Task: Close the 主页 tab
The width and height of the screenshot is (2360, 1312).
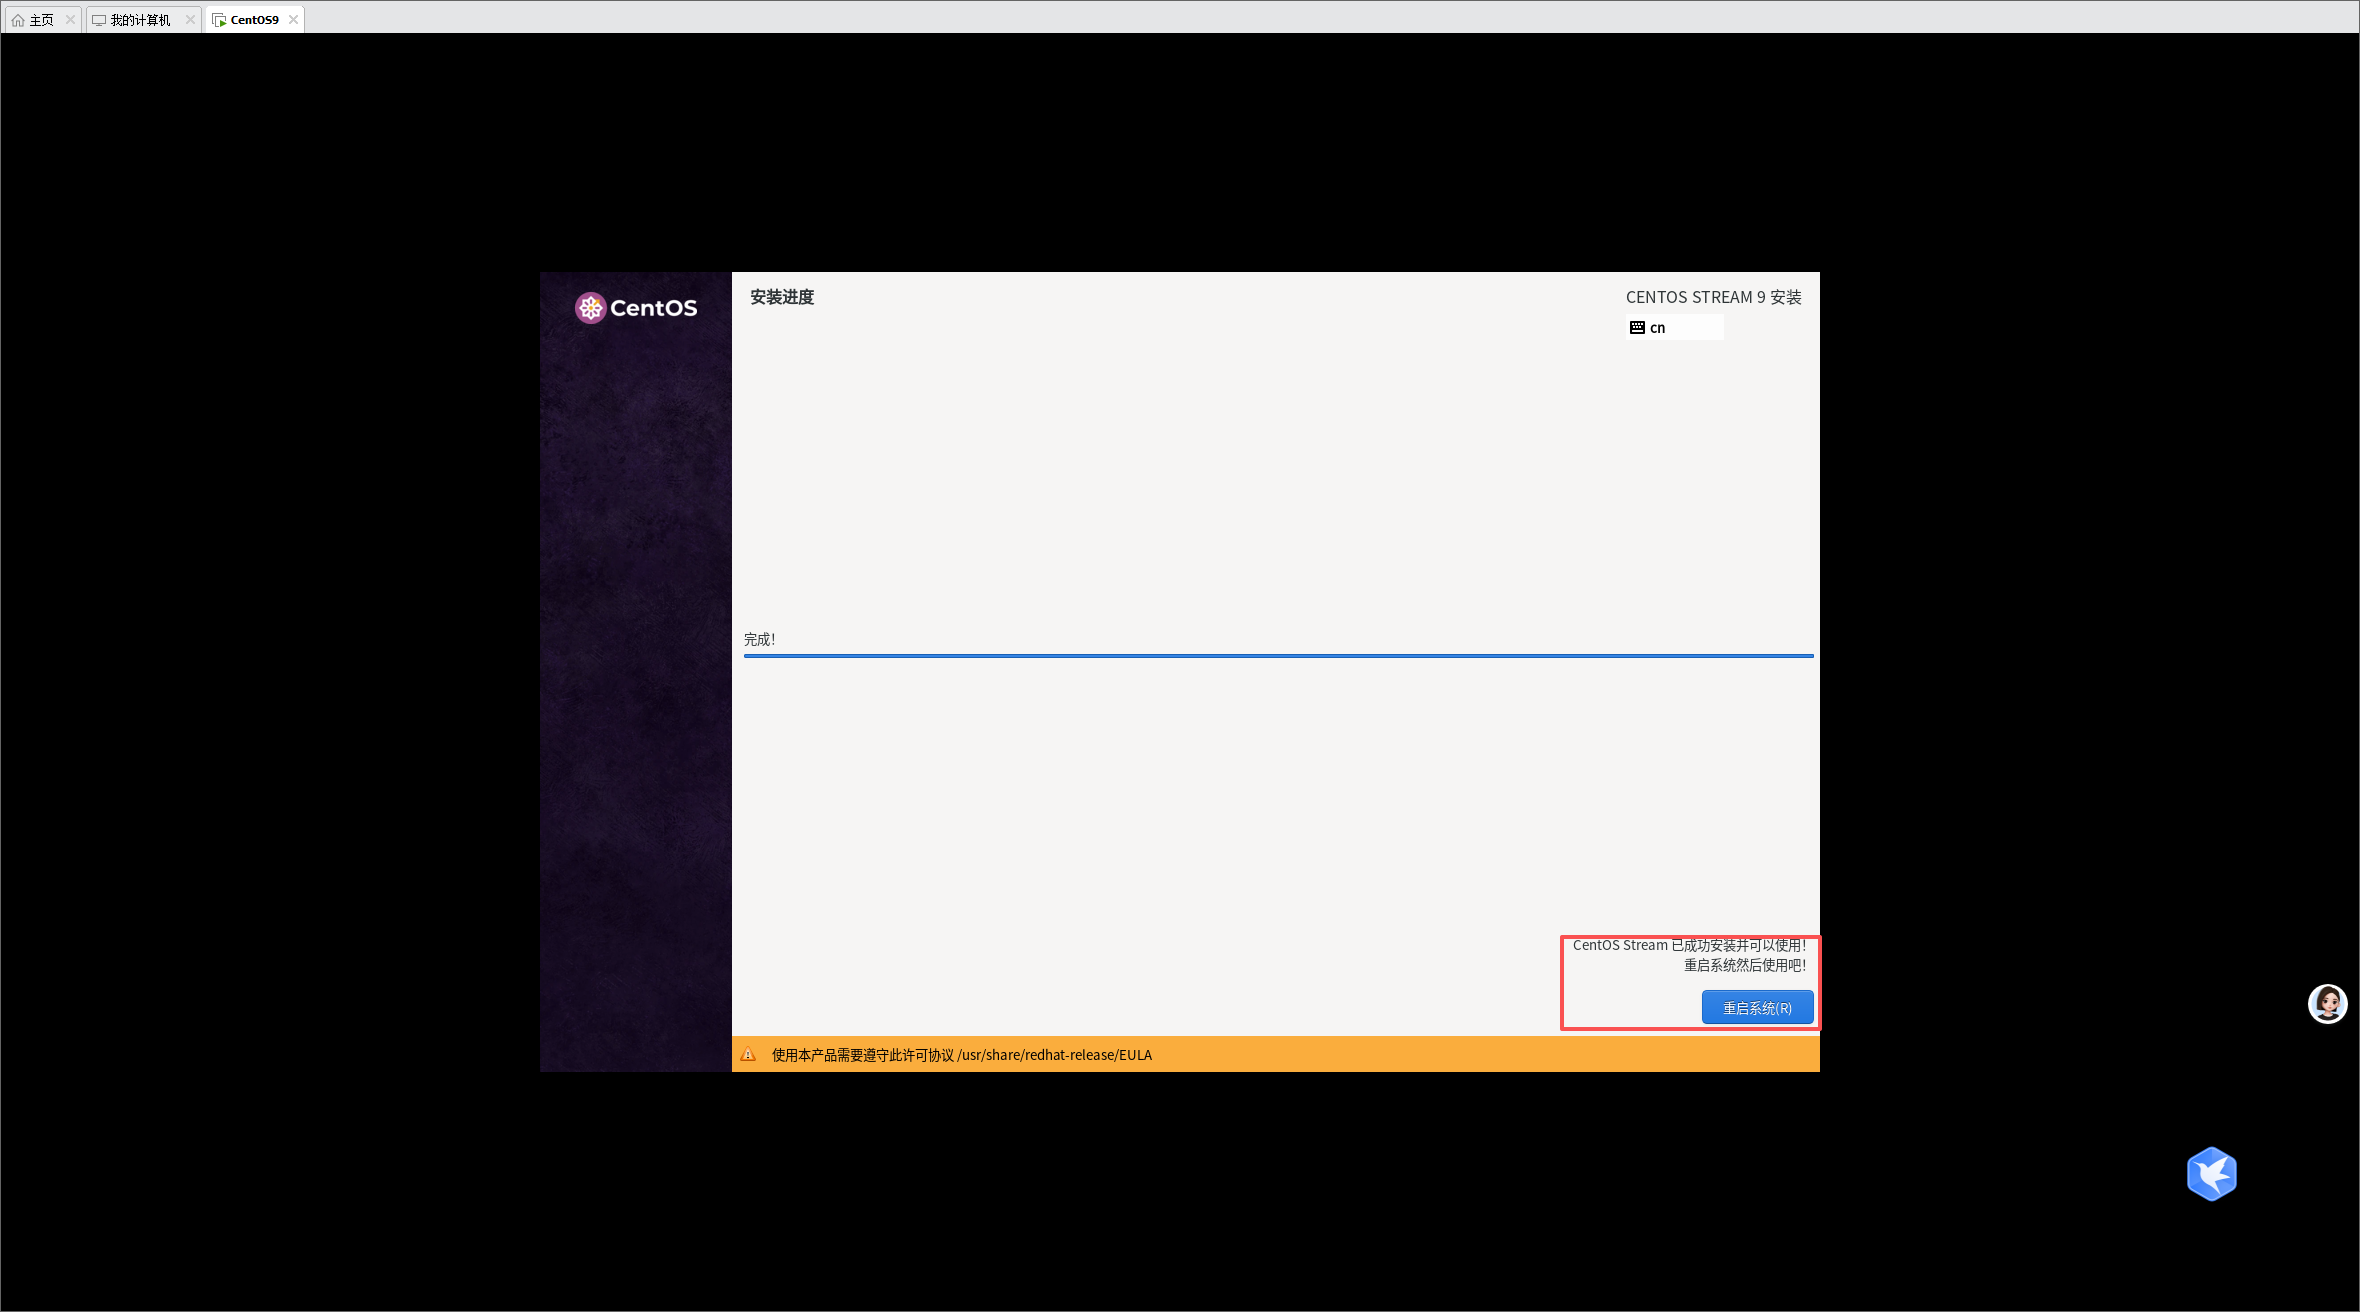Action: pos(70,20)
